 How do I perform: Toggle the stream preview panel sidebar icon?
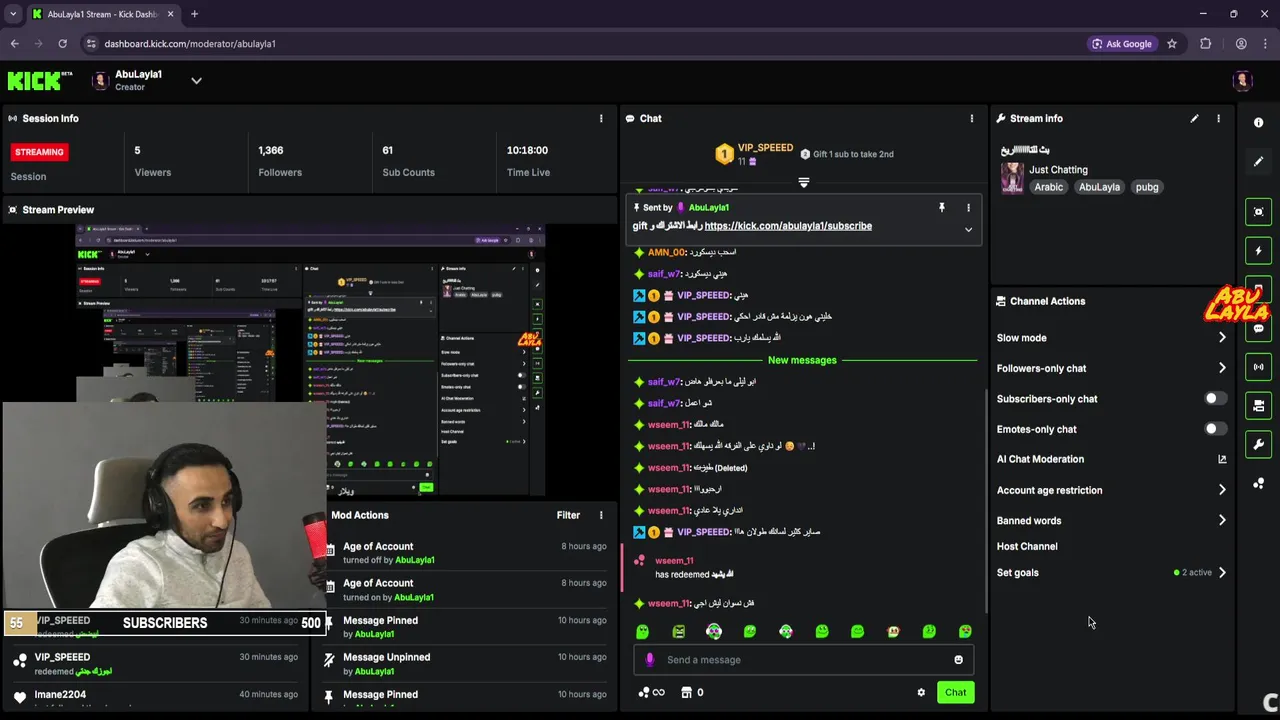coord(1258,211)
